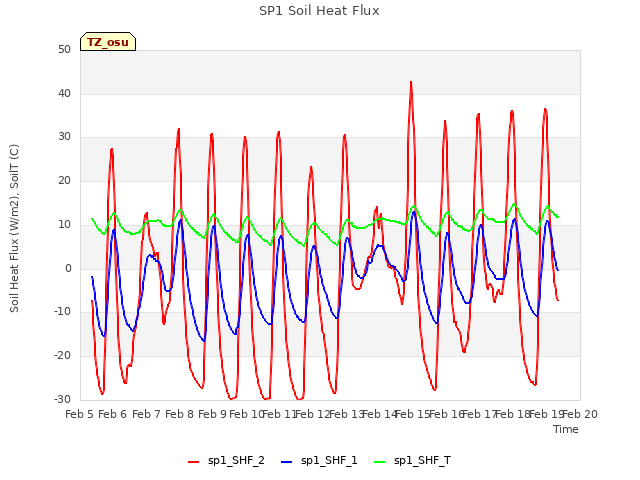The height and width of the screenshot is (480, 640).
Task: Click the Feb 5 x-axis tick label
Action: pyautogui.click(x=80, y=414)
